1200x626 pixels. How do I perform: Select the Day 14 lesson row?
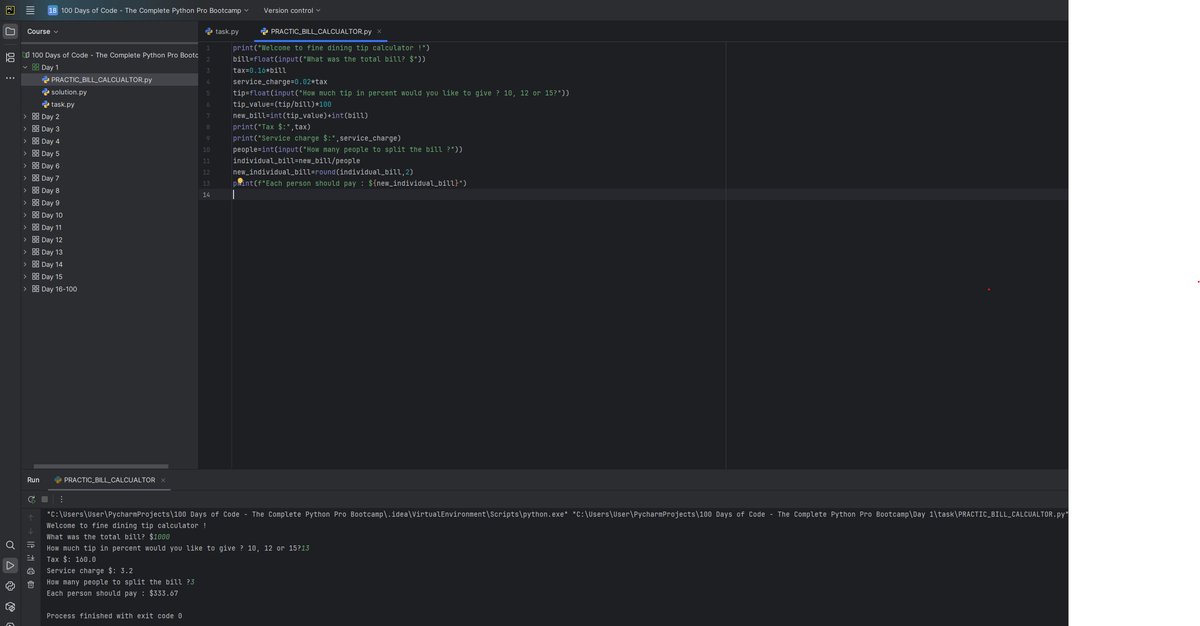click(109, 264)
